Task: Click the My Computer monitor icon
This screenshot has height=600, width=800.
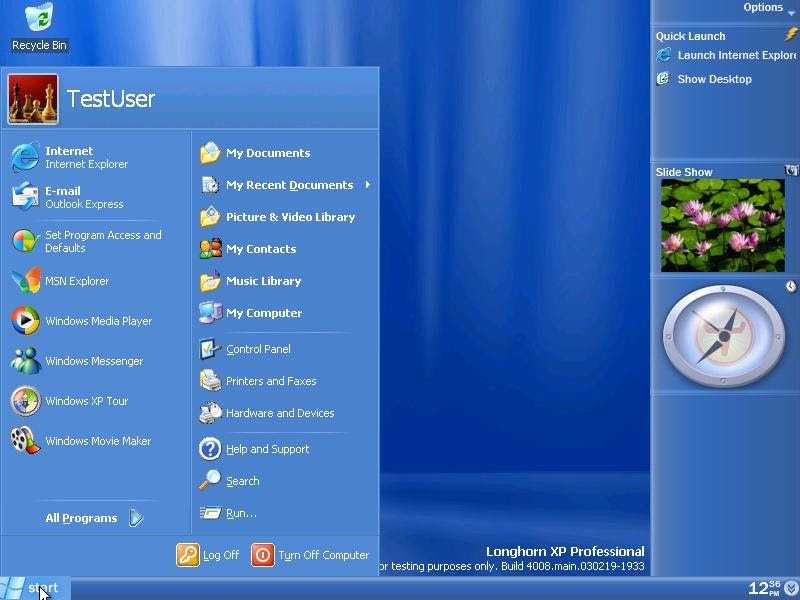Action: (210, 313)
